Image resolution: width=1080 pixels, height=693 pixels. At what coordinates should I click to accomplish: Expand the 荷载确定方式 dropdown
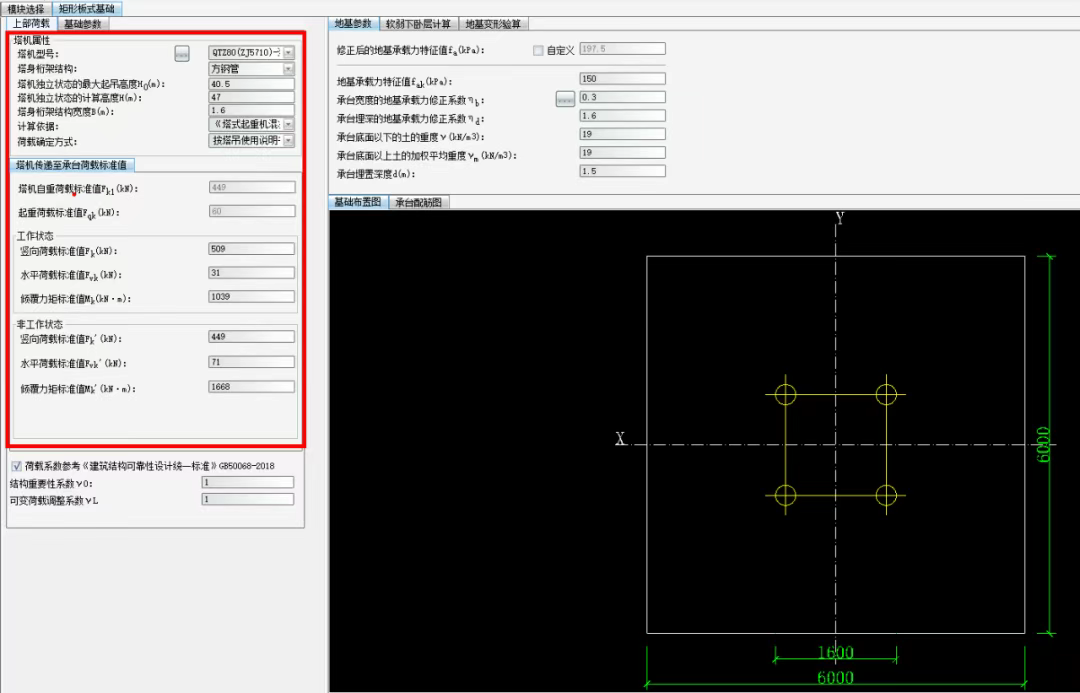click(251, 141)
